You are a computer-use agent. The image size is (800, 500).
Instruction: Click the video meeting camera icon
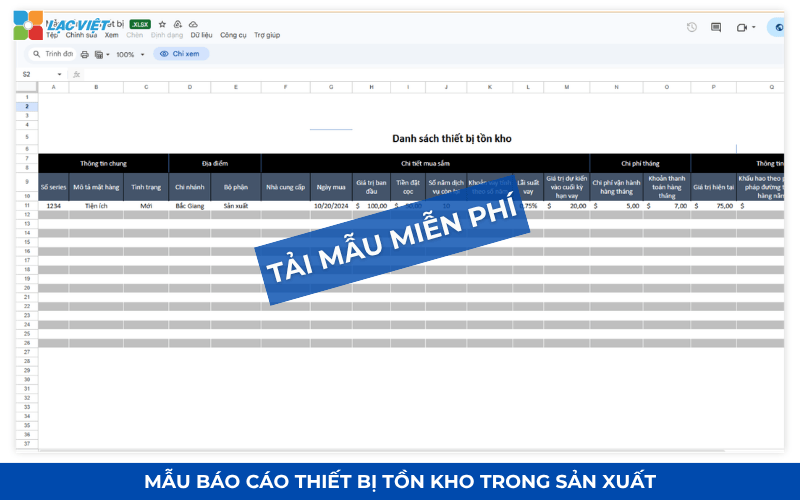(742, 27)
